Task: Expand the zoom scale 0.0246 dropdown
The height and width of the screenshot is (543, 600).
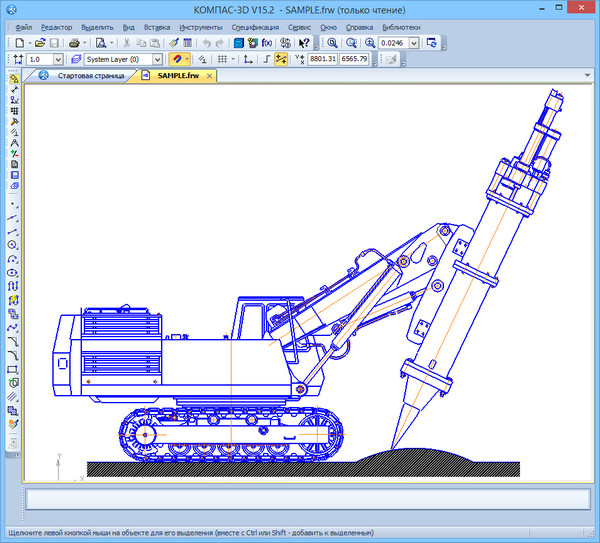Action: point(414,43)
